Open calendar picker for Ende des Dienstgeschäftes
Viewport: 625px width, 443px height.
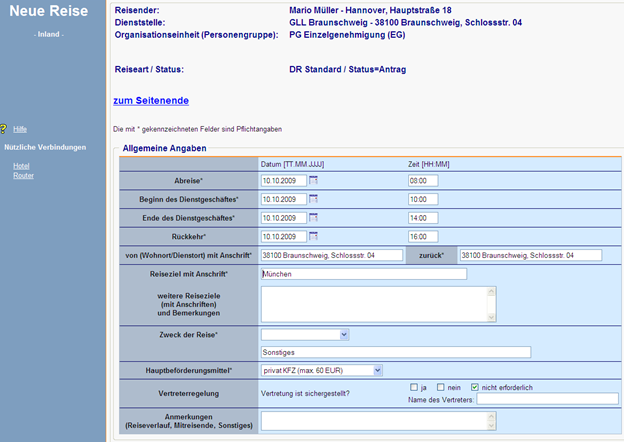pyautogui.click(x=314, y=217)
